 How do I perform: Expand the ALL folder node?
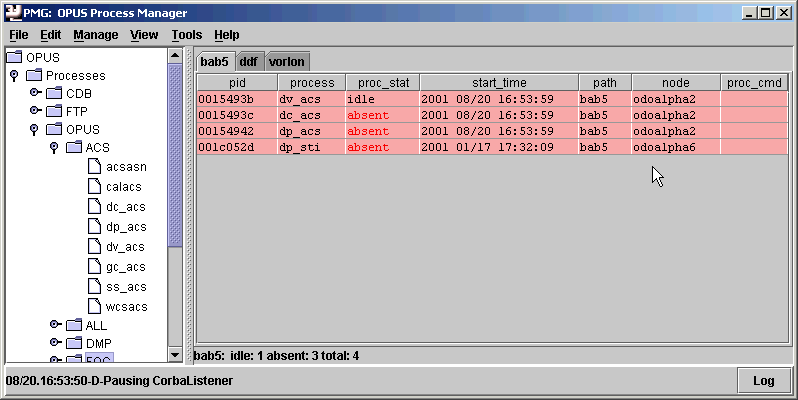click(54, 325)
